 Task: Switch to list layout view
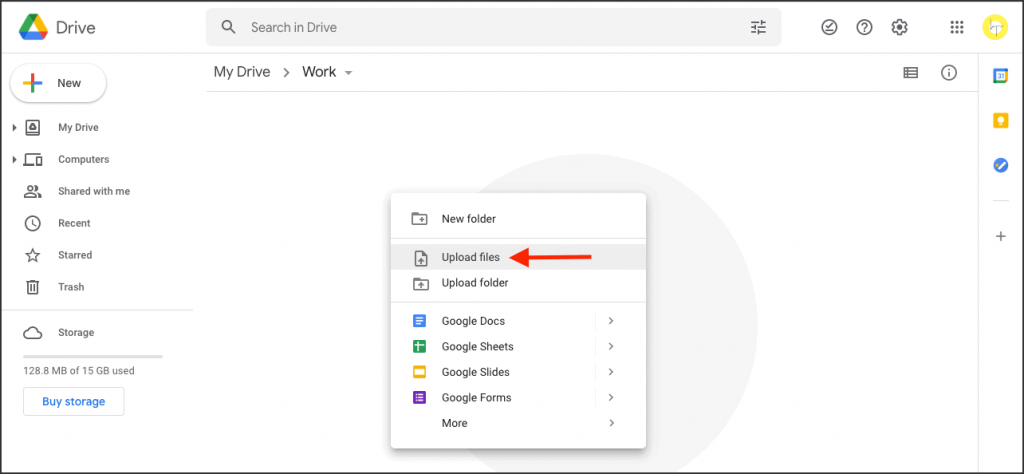[910, 73]
